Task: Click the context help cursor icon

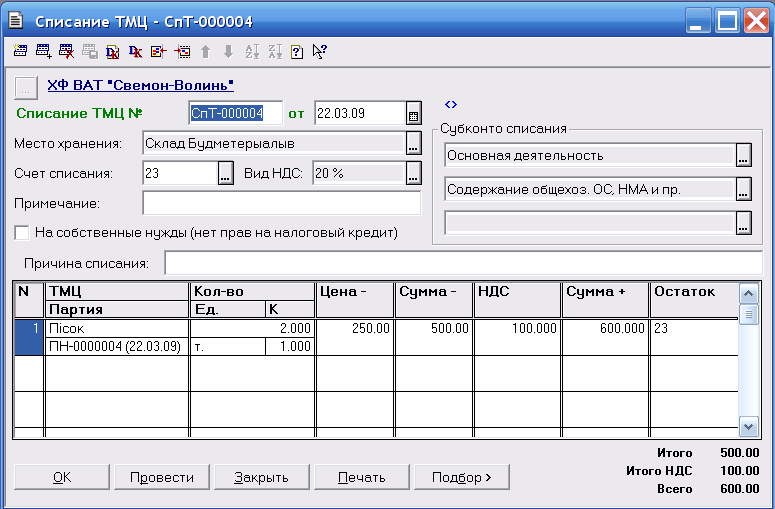Action: (320, 52)
